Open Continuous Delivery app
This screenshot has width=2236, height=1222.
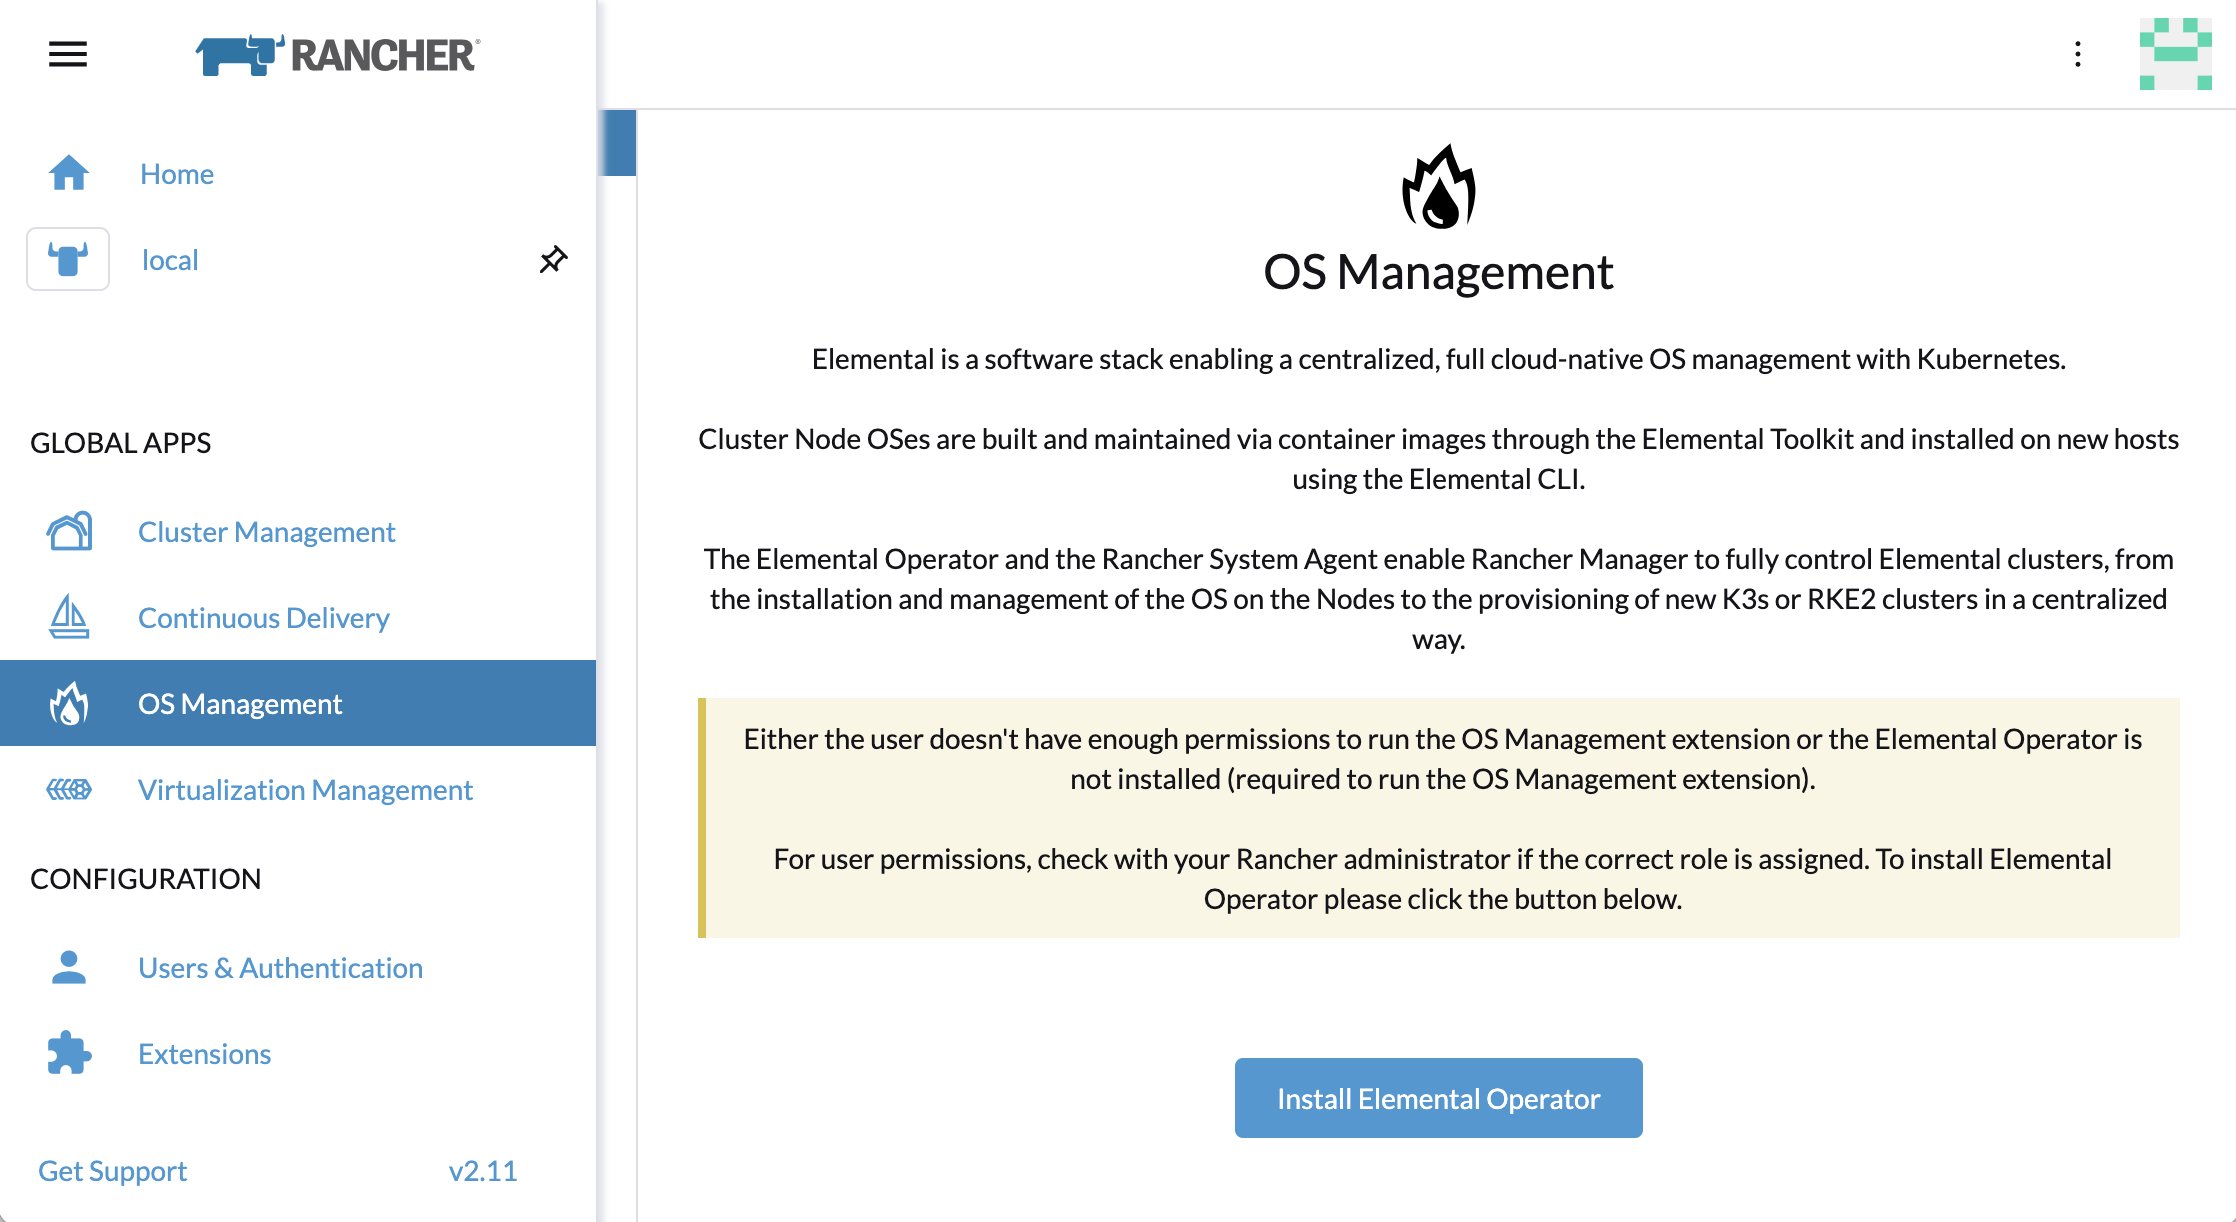[x=263, y=617]
